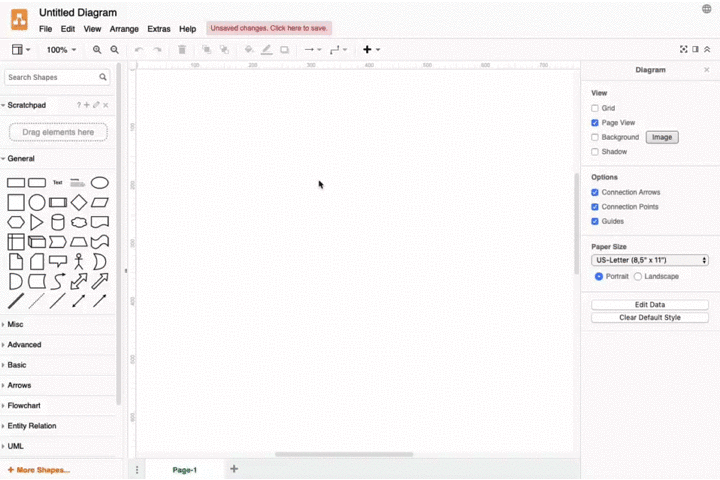Select the Triangle shape in General
720x480 pixels.
tap(37, 222)
